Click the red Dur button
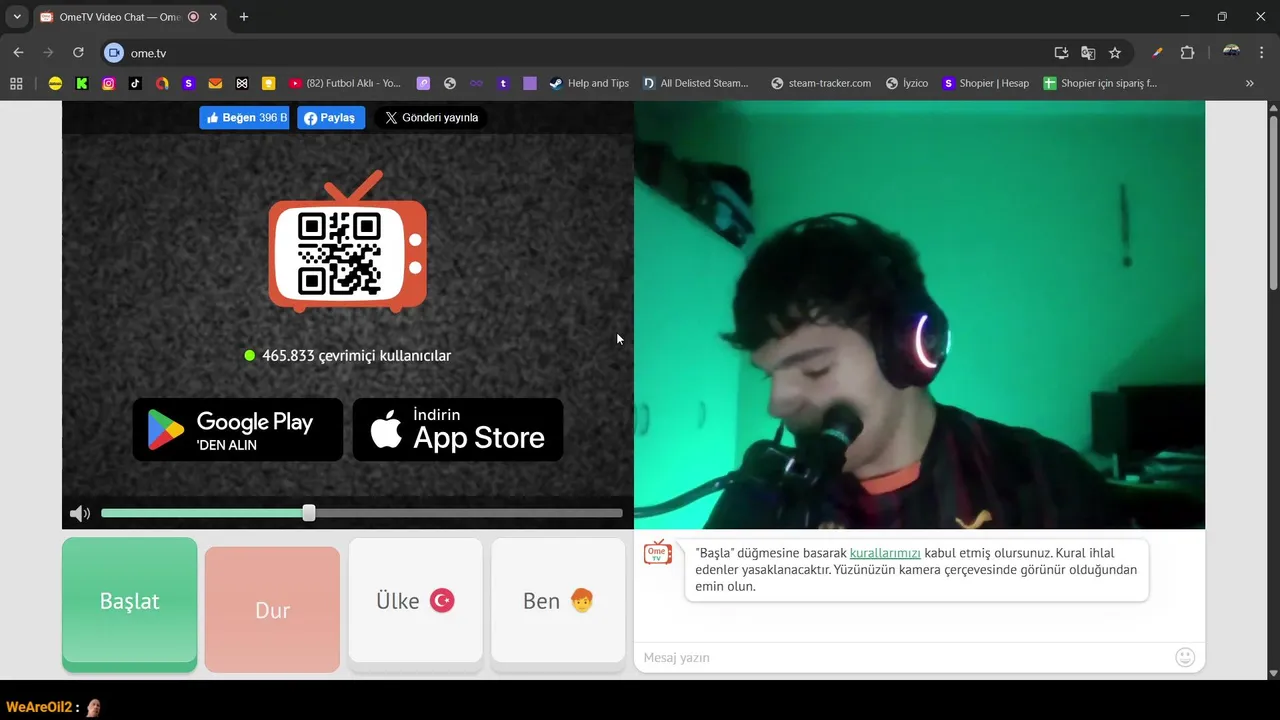This screenshot has width=1280, height=720. 272,609
